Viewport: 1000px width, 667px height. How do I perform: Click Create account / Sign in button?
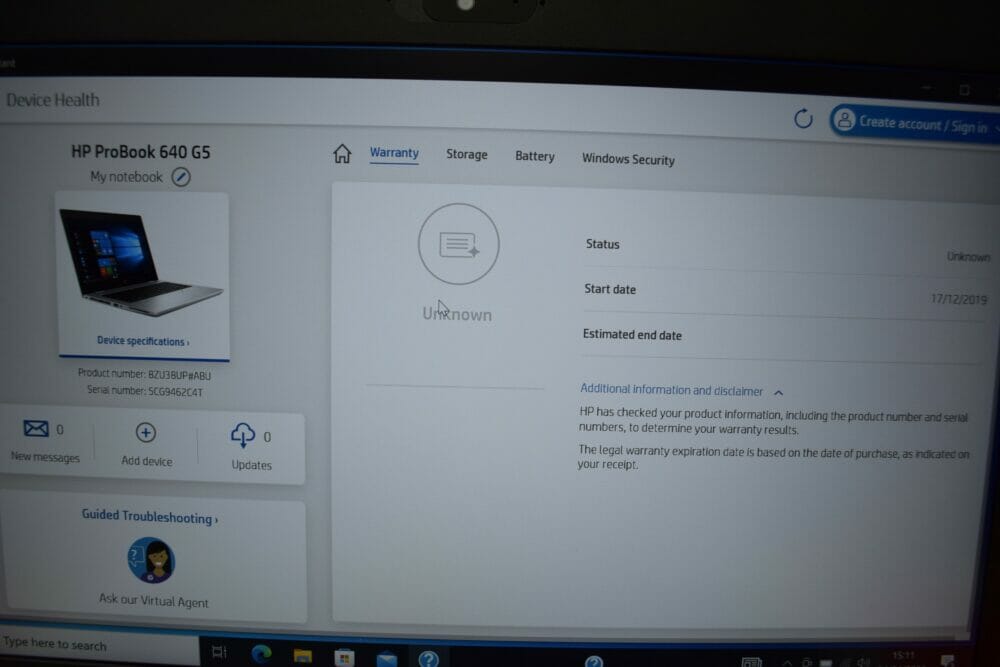click(x=915, y=122)
